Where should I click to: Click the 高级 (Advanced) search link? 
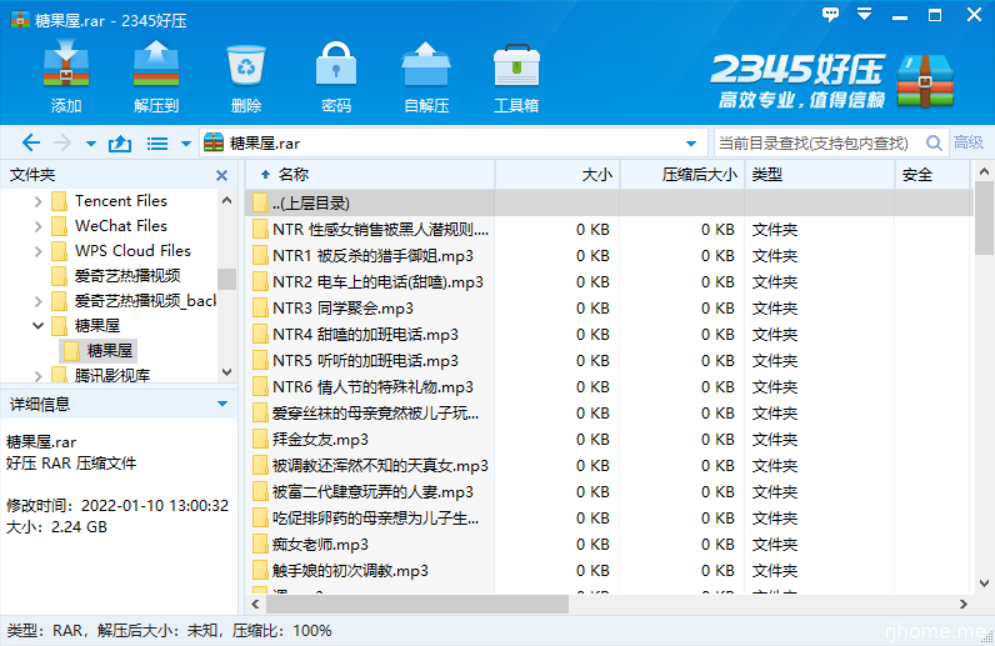pos(968,143)
